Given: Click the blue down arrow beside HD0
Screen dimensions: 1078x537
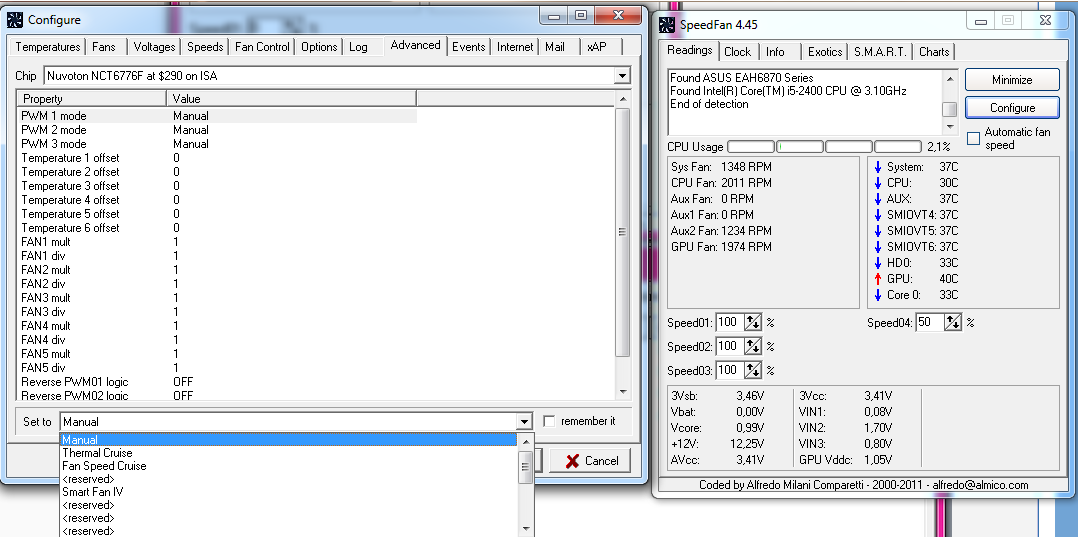Looking at the screenshot, I should 877,263.
